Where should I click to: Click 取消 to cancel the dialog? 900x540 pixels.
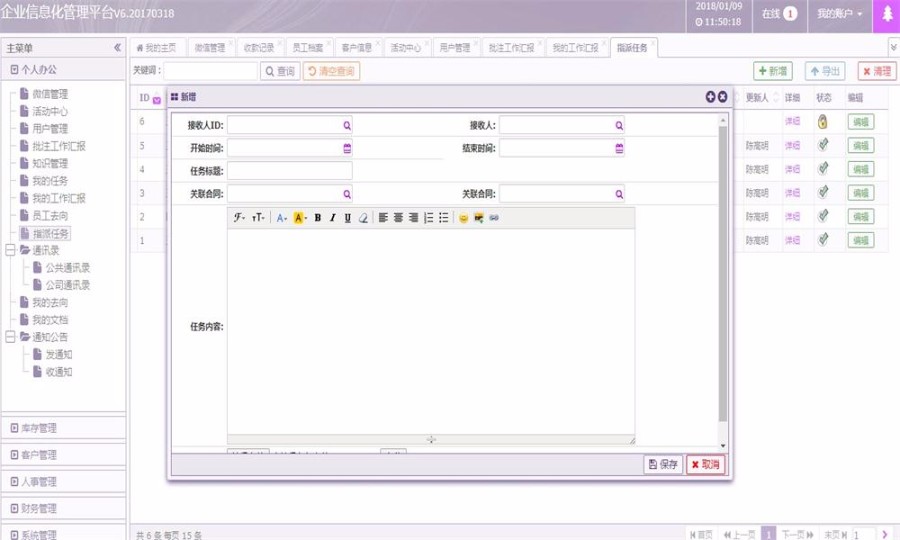coord(705,464)
